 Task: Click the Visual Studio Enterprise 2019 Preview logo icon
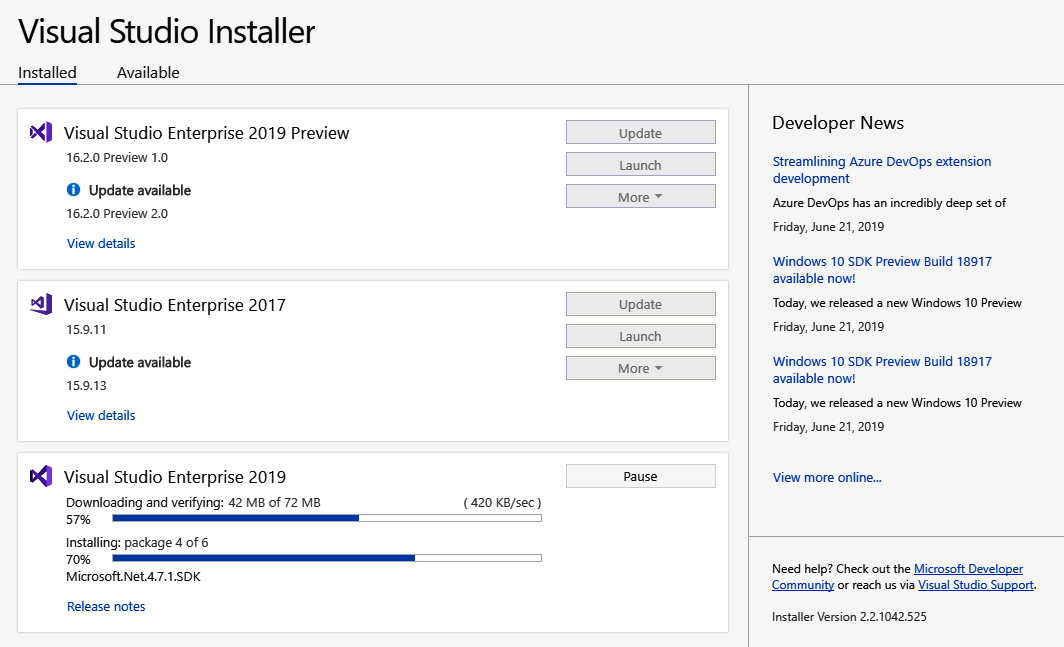point(41,132)
